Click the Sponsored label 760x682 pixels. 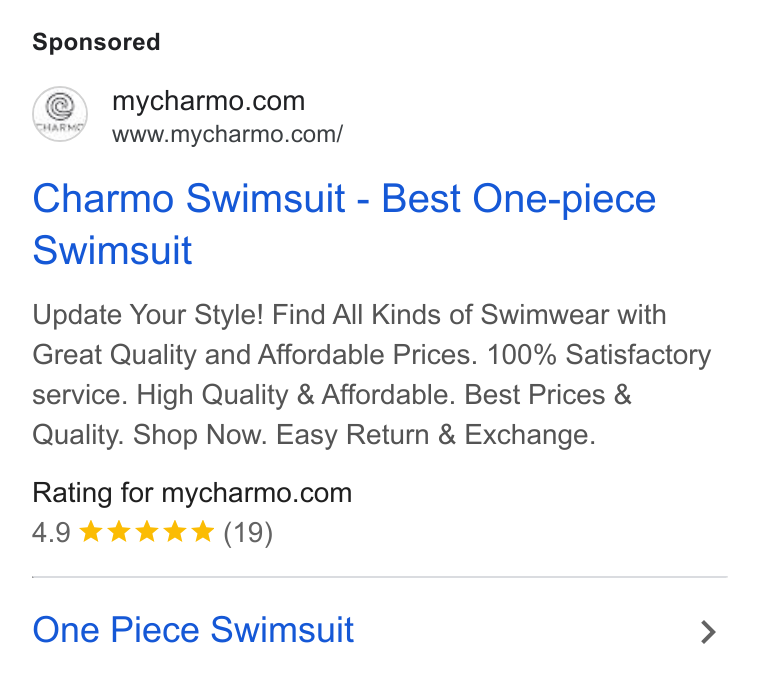click(96, 42)
